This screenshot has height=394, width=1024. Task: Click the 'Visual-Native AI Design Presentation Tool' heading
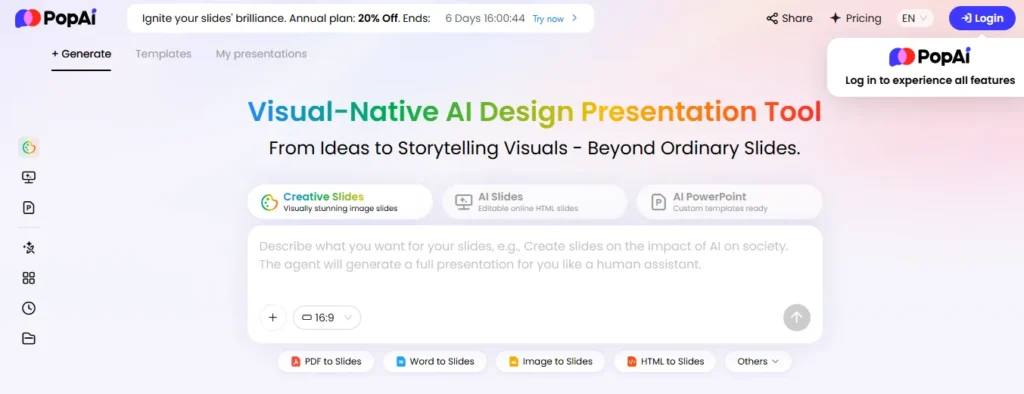(x=534, y=112)
